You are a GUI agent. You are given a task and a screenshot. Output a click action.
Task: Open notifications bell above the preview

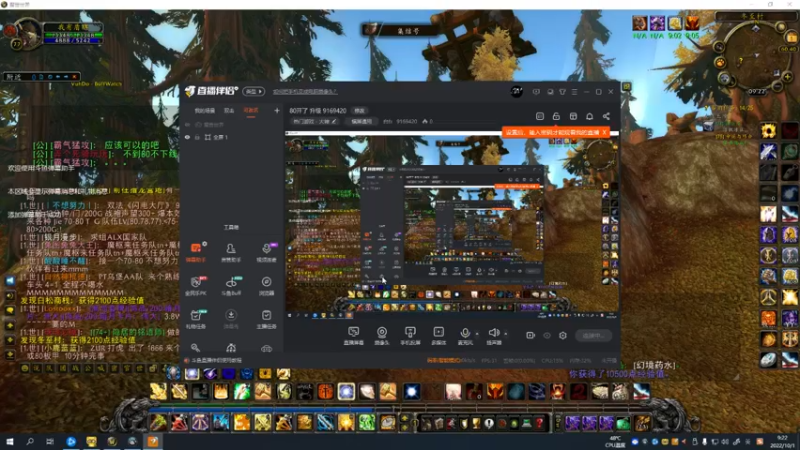(589, 116)
